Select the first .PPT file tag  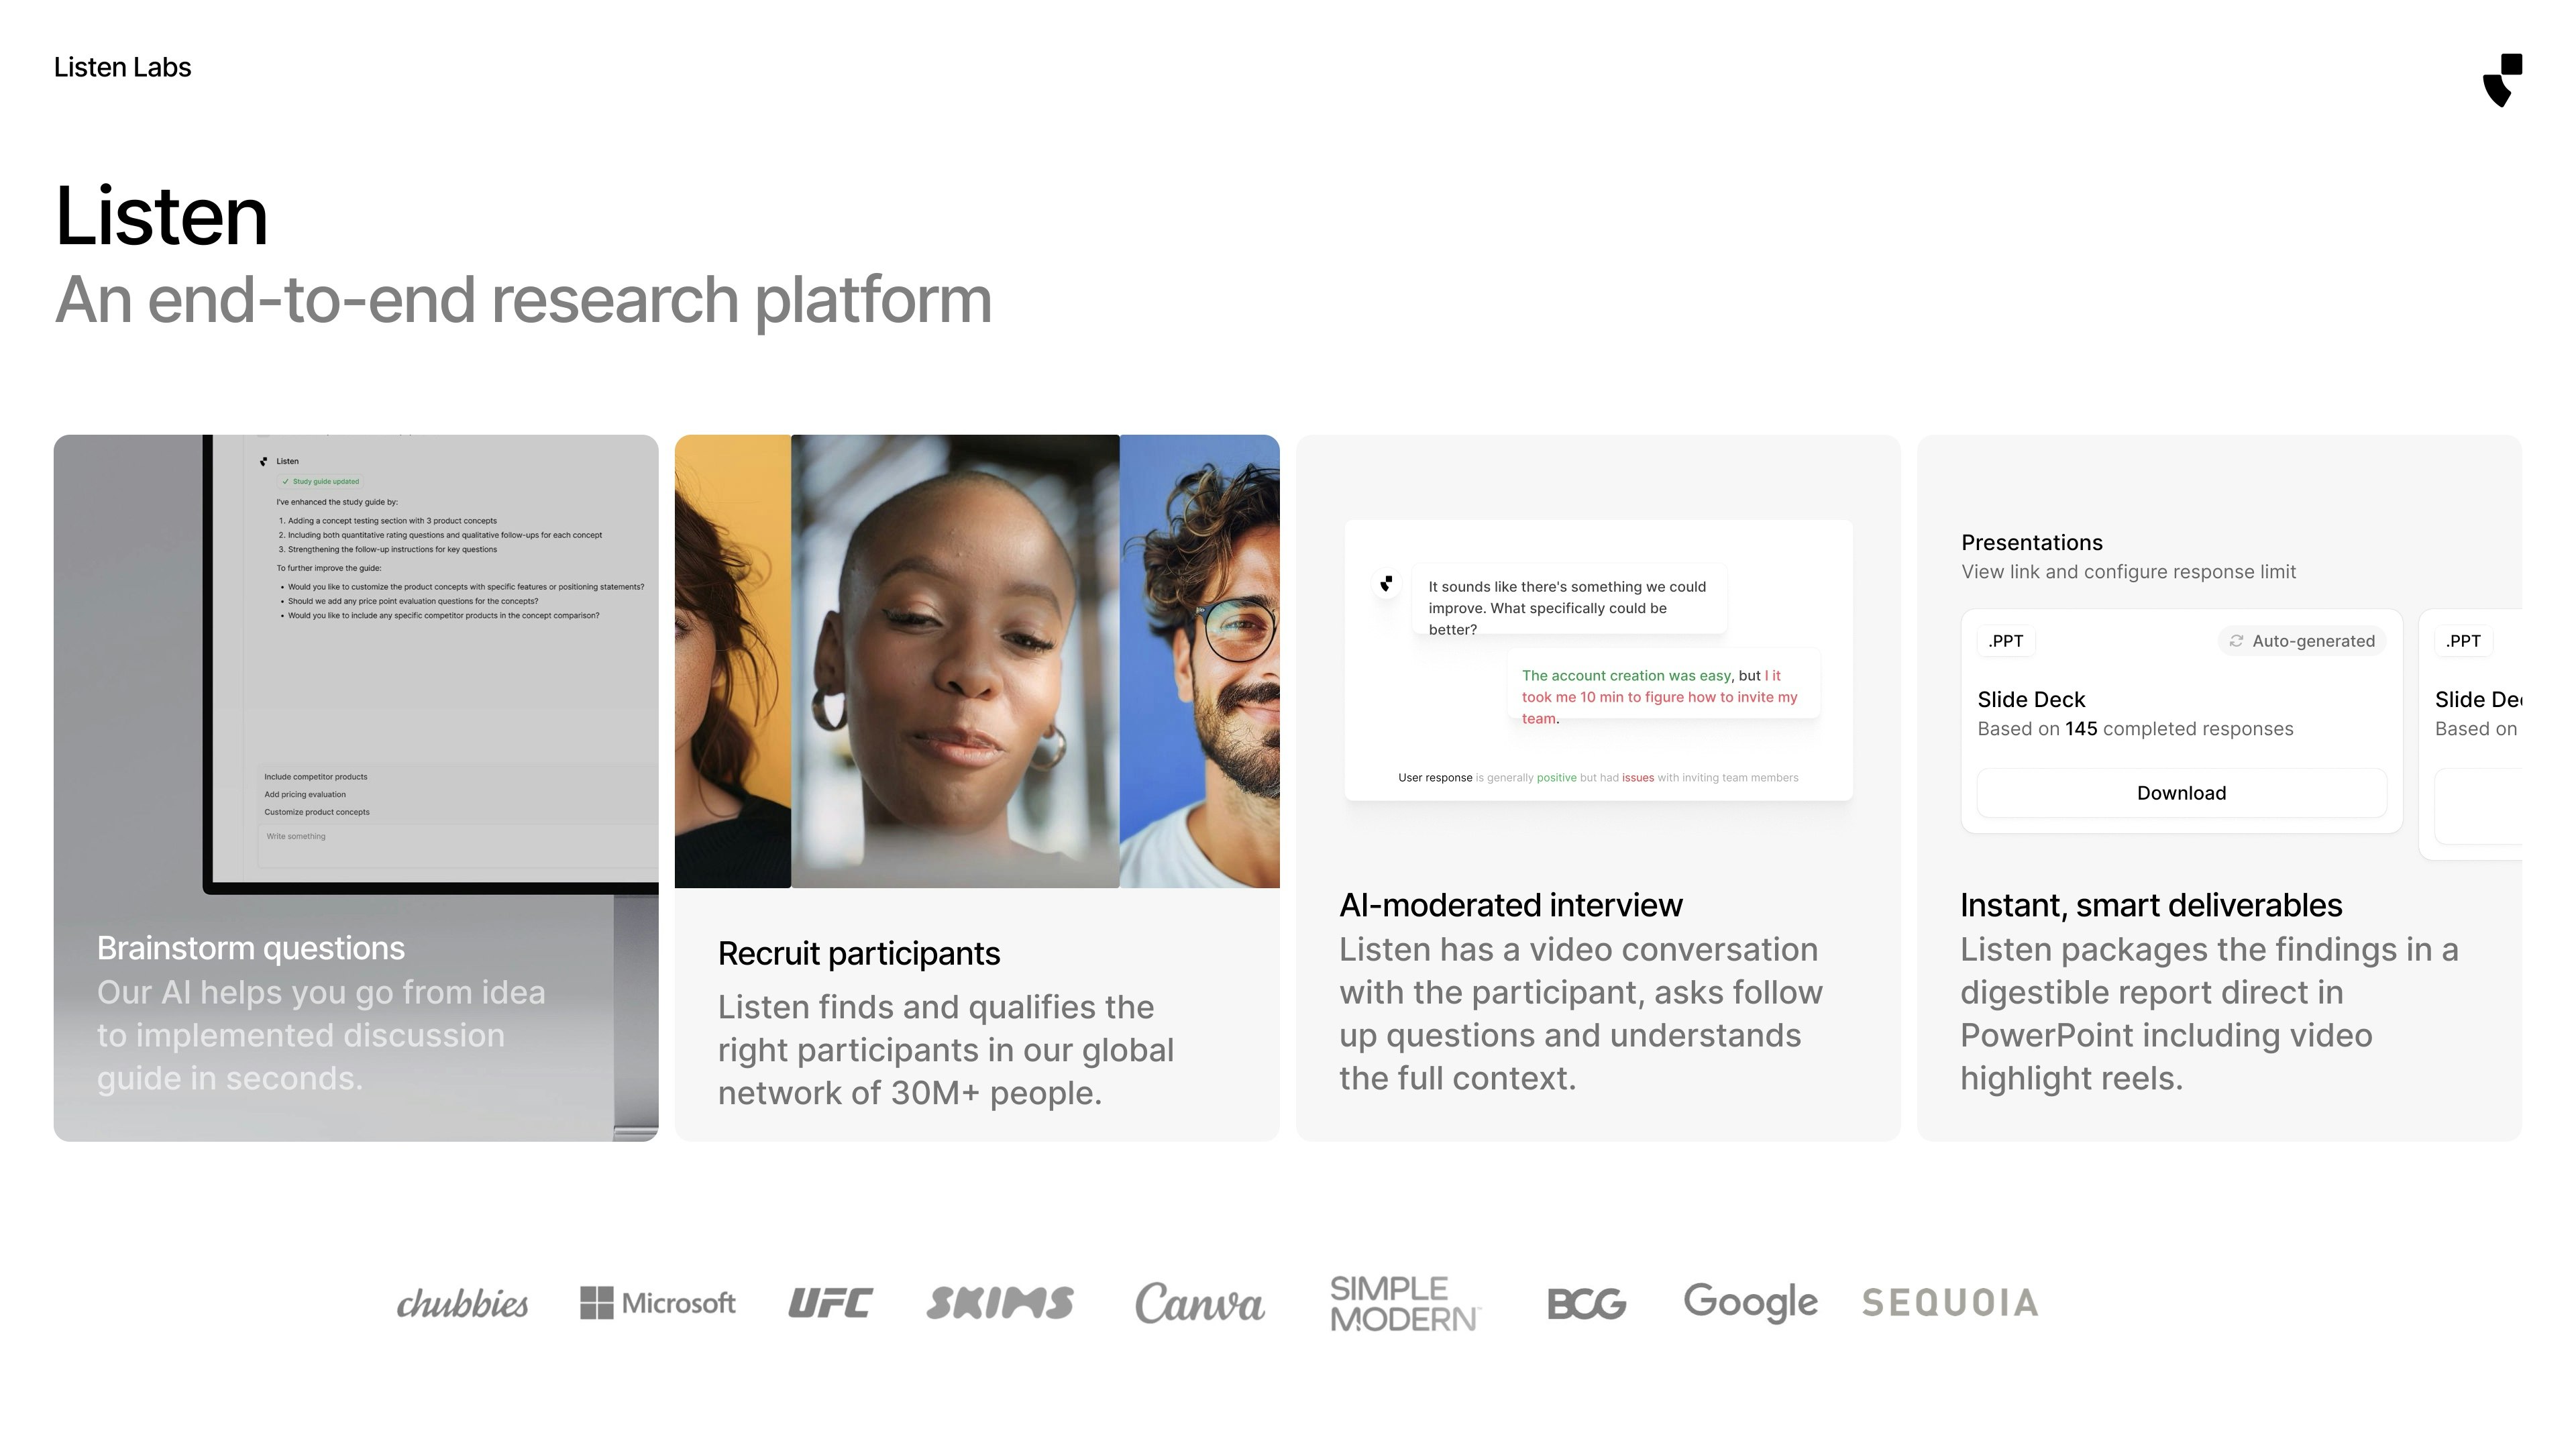(2005, 641)
